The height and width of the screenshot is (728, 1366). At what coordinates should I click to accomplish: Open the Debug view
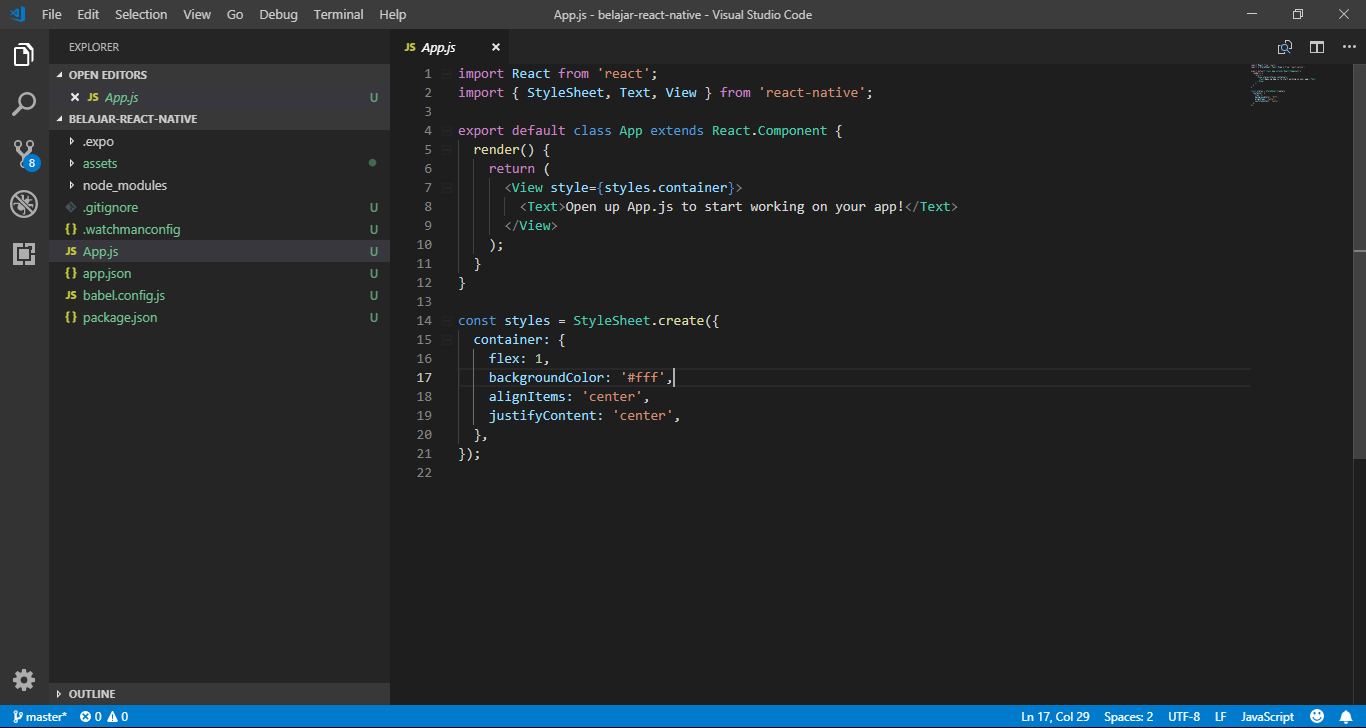coord(23,203)
